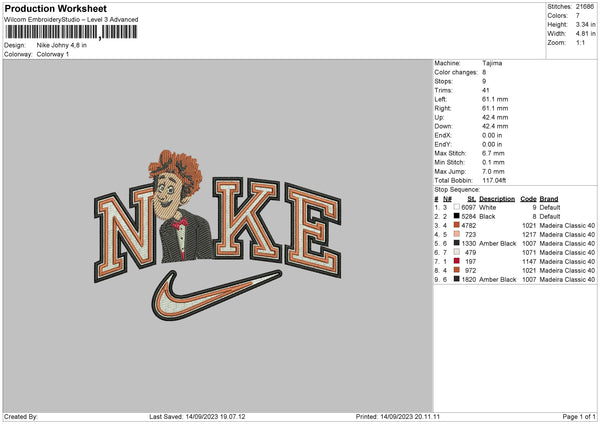
Task: Select code 1147 in the stop sequence
Action: coord(529,261)
